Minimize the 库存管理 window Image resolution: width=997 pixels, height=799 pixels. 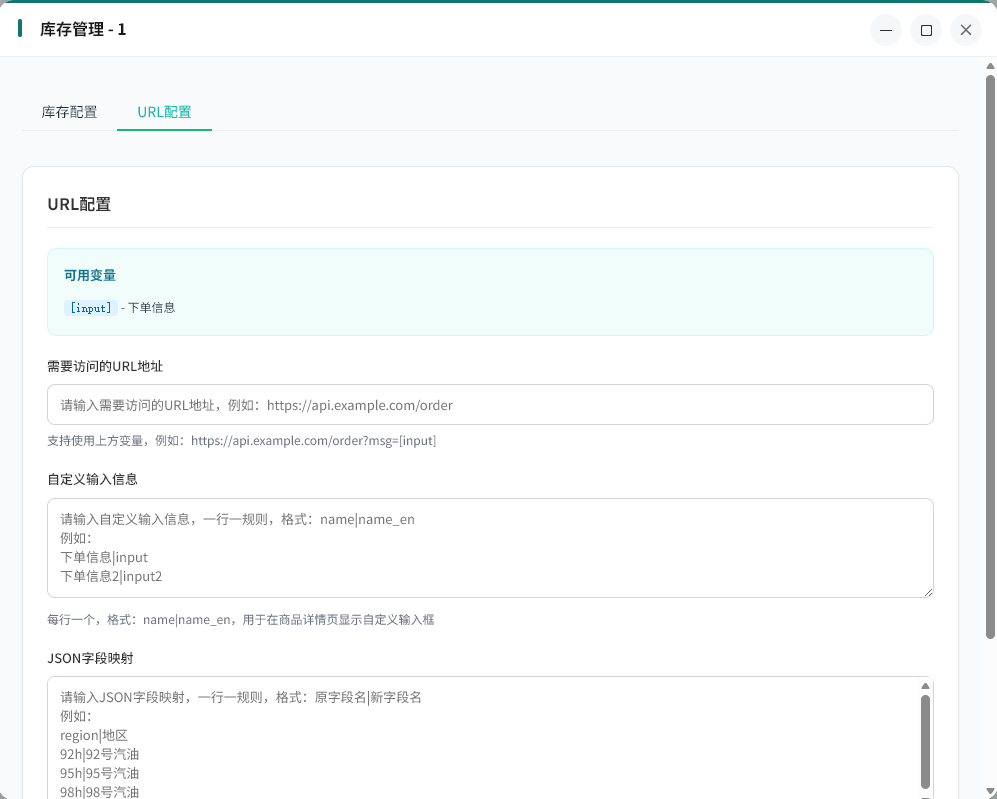[885, 30]
